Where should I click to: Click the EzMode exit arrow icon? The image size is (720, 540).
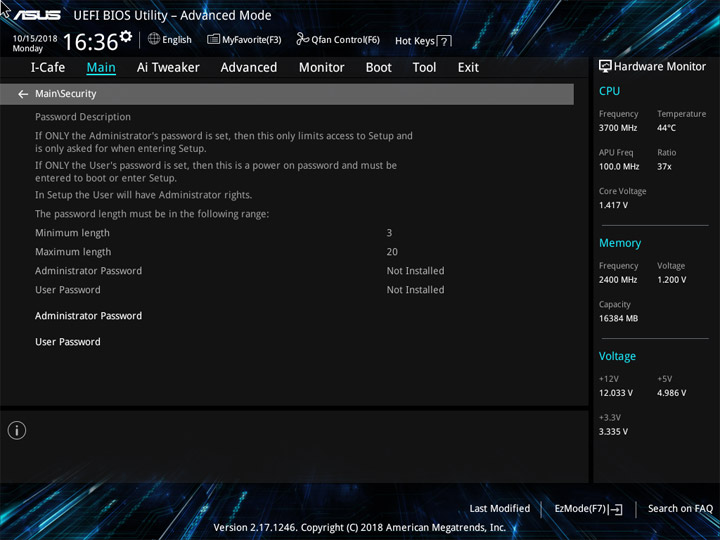point(616,509)
